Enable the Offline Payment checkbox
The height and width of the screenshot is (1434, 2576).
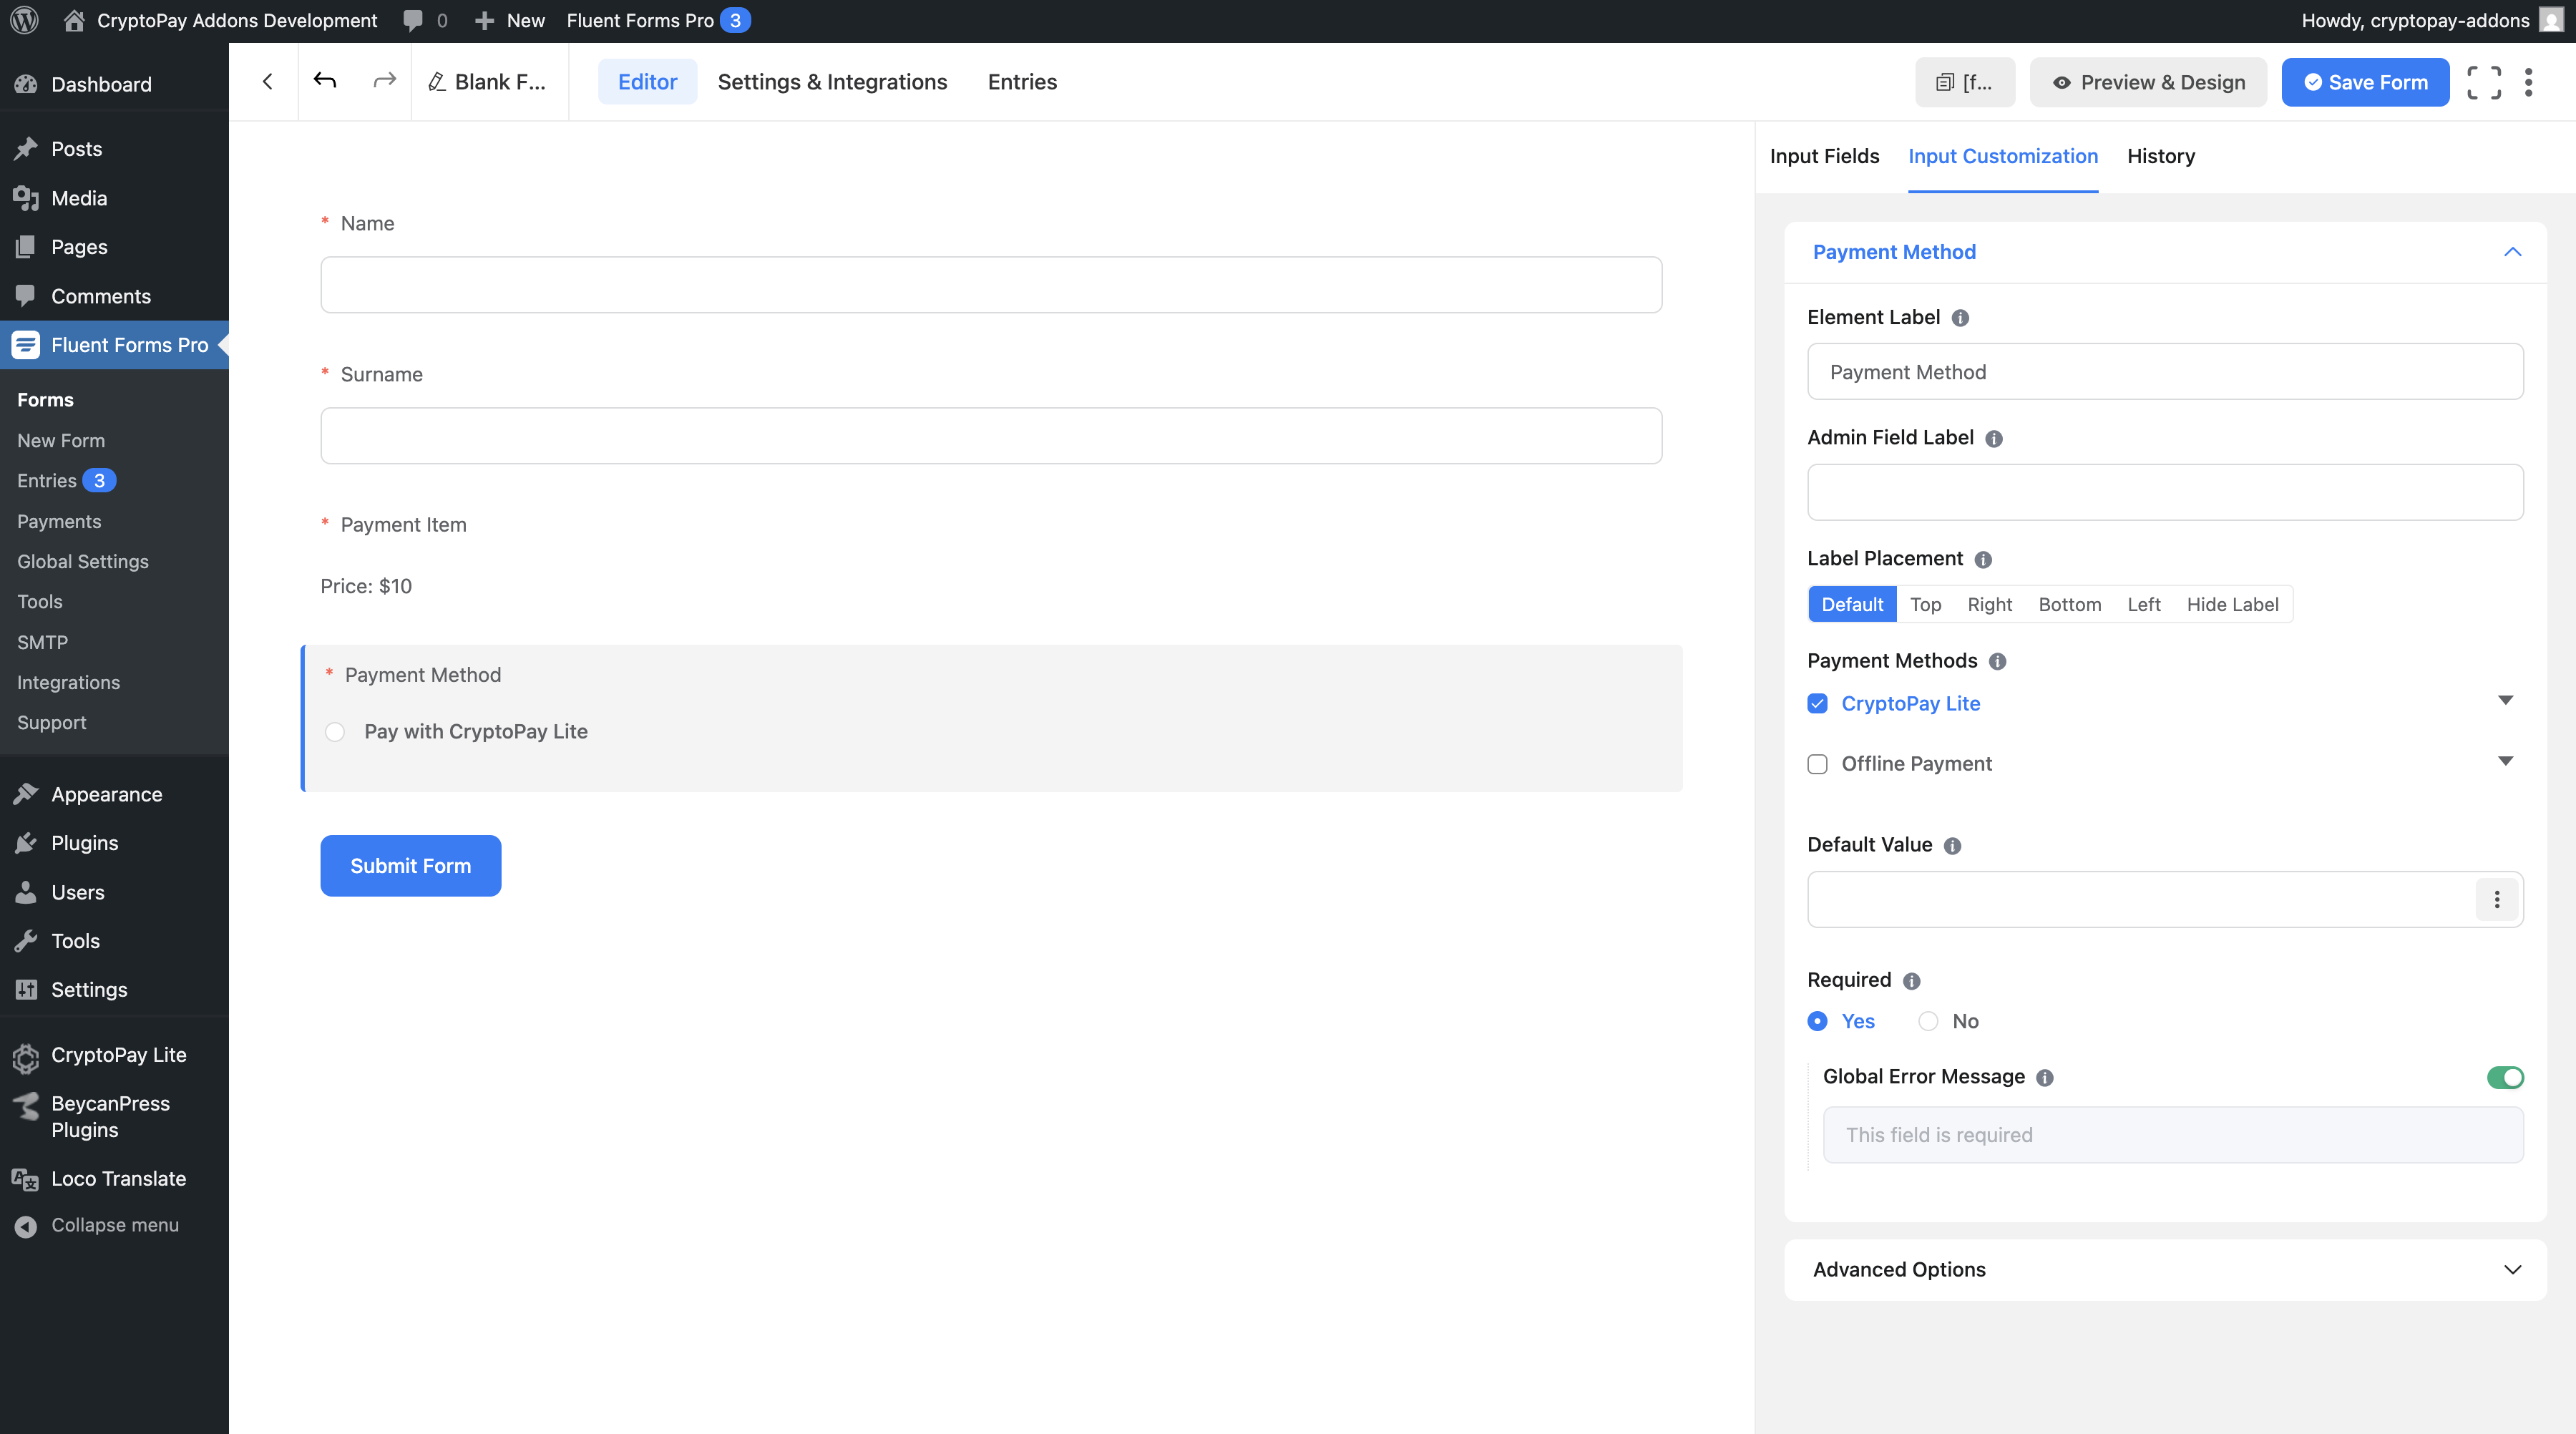[1817, 764]
